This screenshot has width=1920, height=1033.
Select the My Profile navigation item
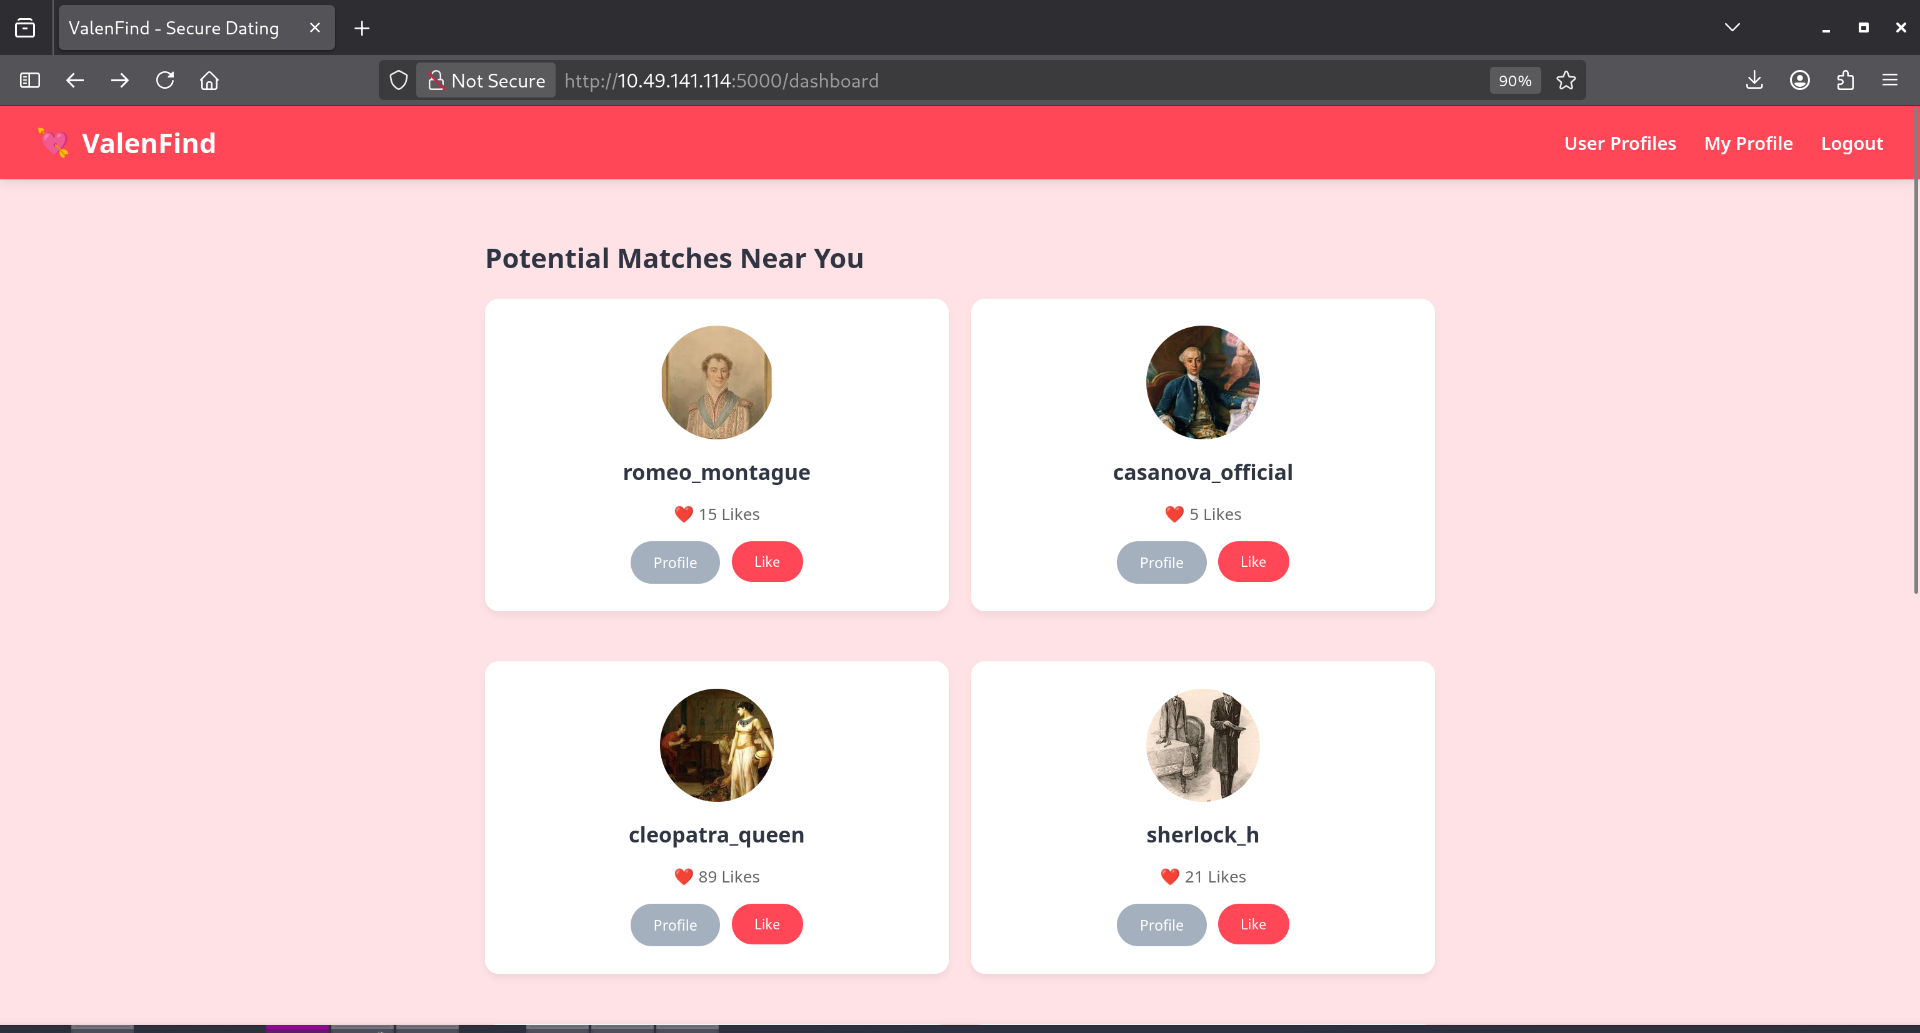pyautogui.click(x=1748, y=143)
